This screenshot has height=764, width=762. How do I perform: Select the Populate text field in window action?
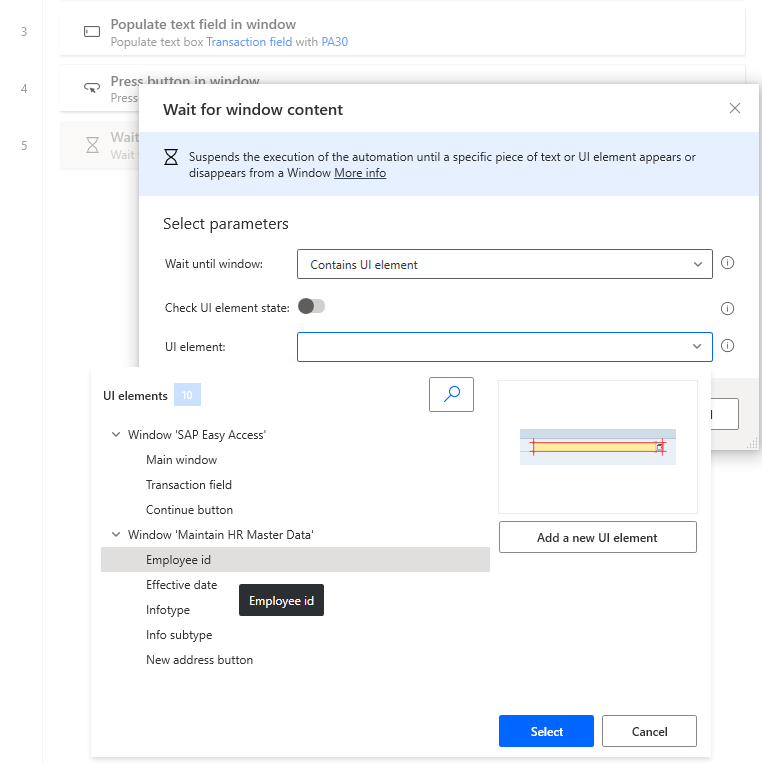402,32
